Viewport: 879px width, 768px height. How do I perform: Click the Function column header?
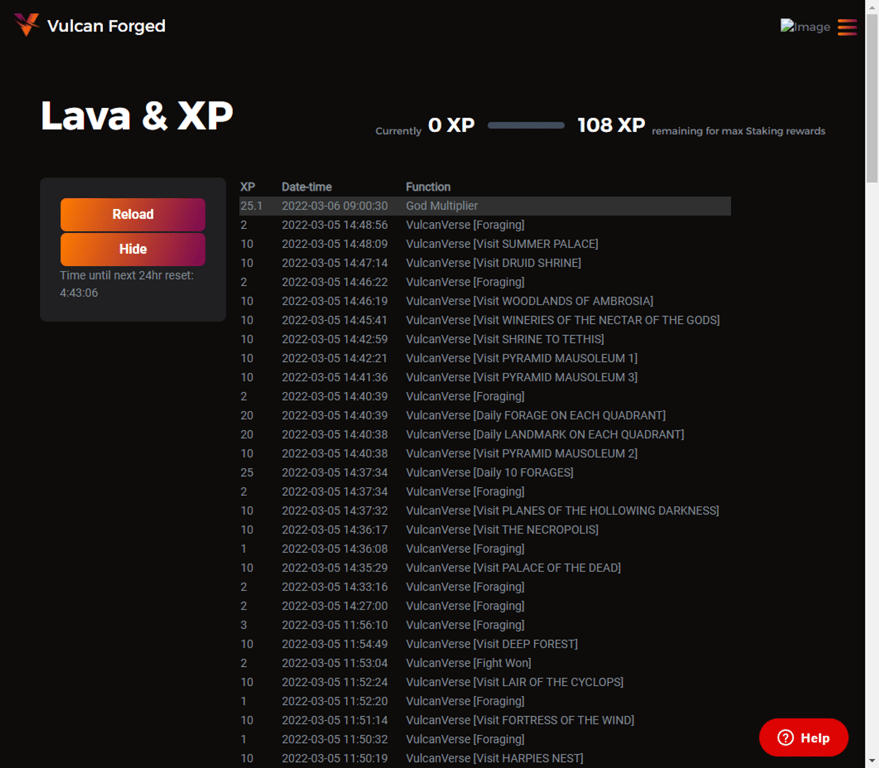(x=428, y=187)
